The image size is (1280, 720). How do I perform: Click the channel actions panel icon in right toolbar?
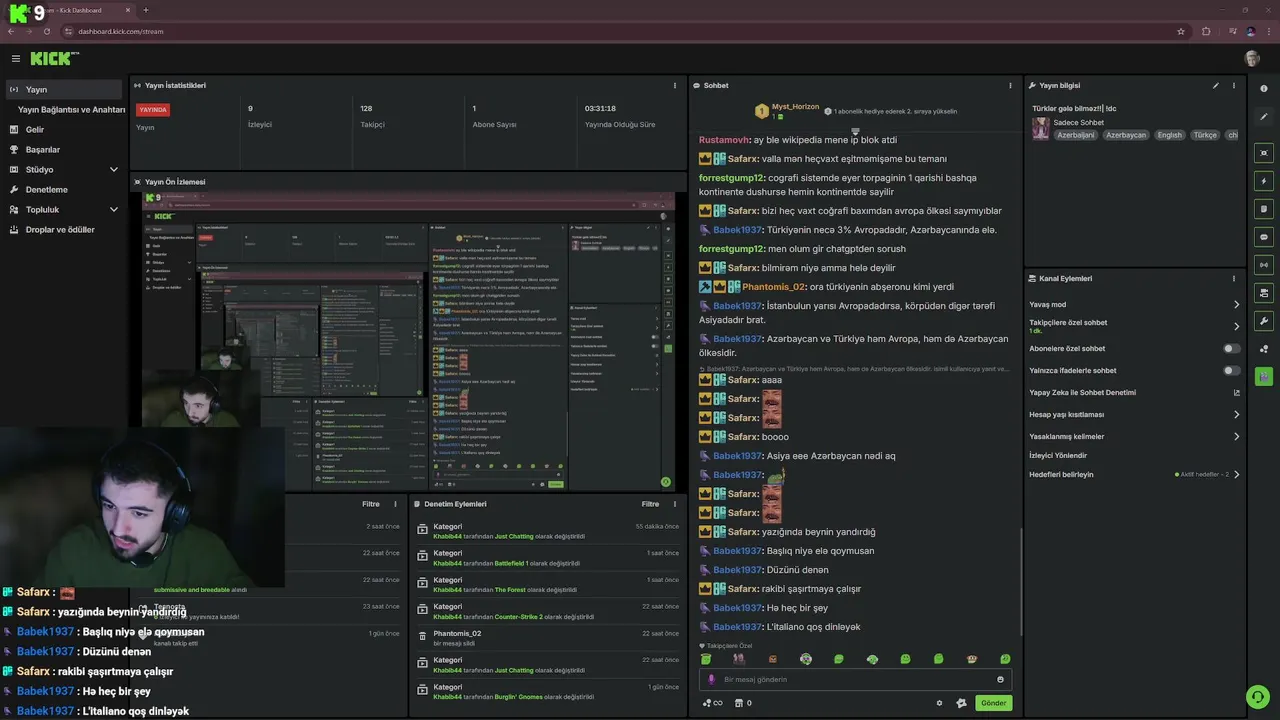click(1264, 293)
